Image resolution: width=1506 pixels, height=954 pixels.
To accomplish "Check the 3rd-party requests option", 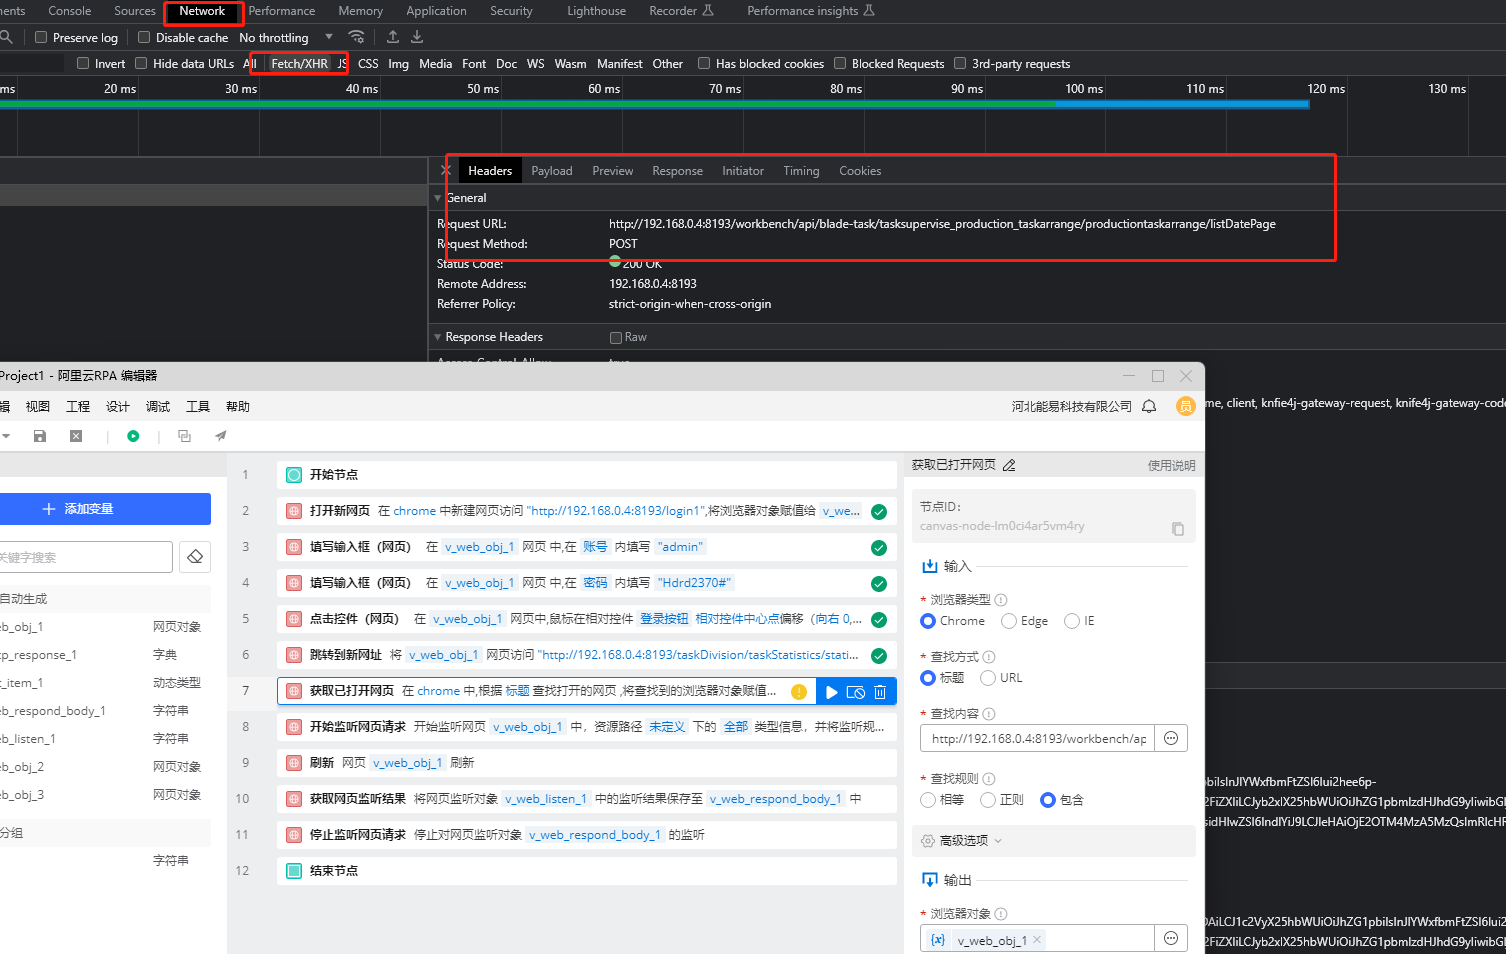I will 960,63.
